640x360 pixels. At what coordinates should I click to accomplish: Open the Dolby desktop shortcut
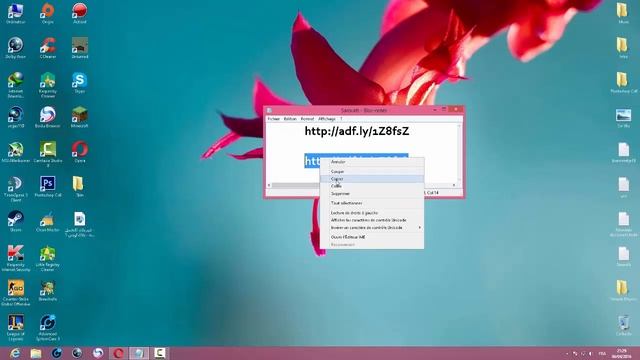[x=16, y=48]
